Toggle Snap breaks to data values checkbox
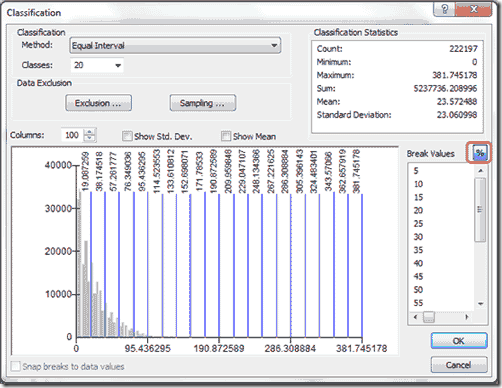The image size is (502, 388). [x=15, y=366]
